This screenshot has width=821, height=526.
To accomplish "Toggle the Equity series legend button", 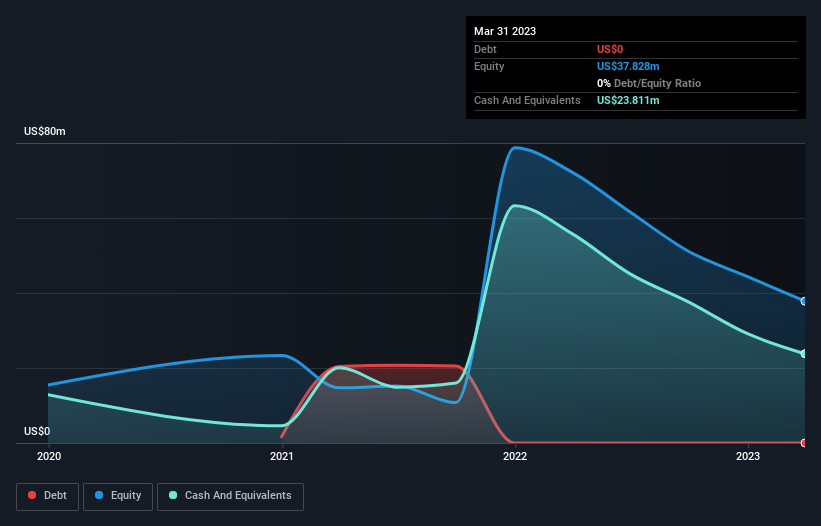I will point(118,496).
